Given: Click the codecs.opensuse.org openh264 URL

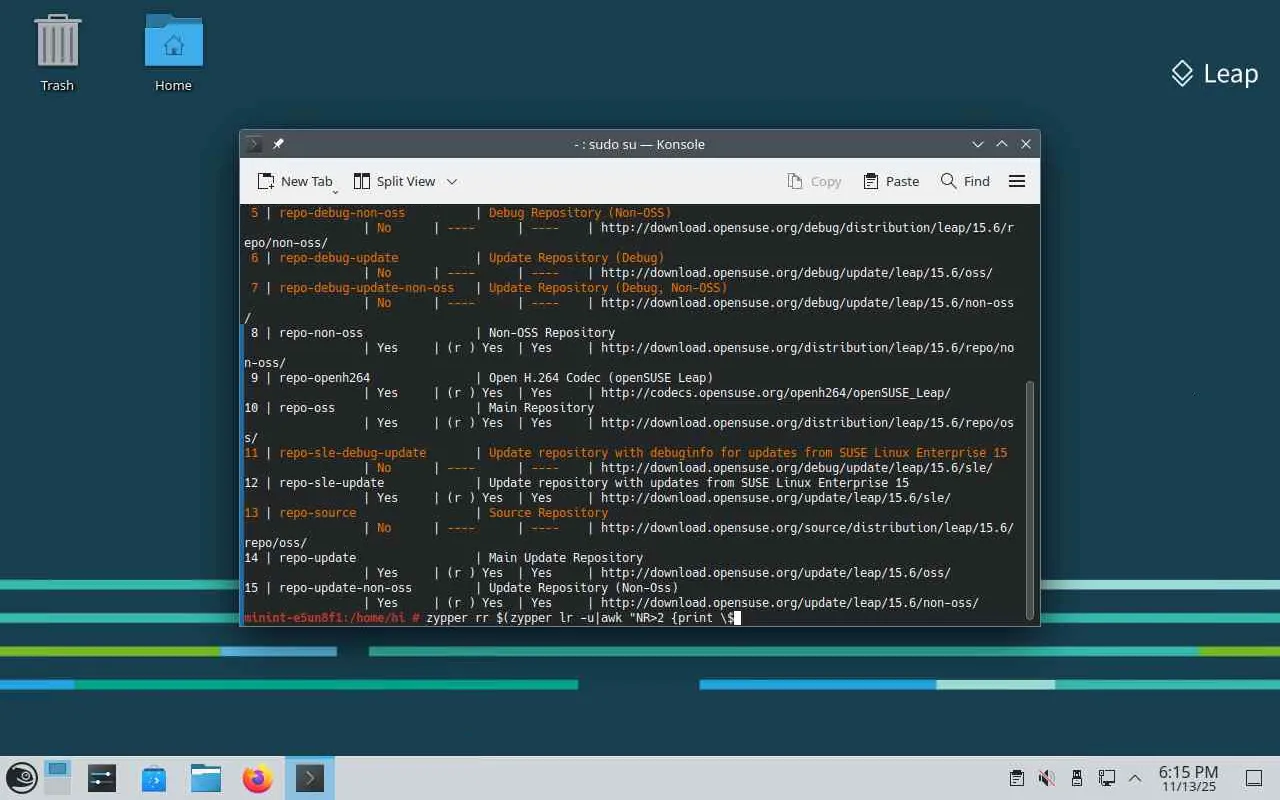Looking at the screenshot, I should (776, 393).
